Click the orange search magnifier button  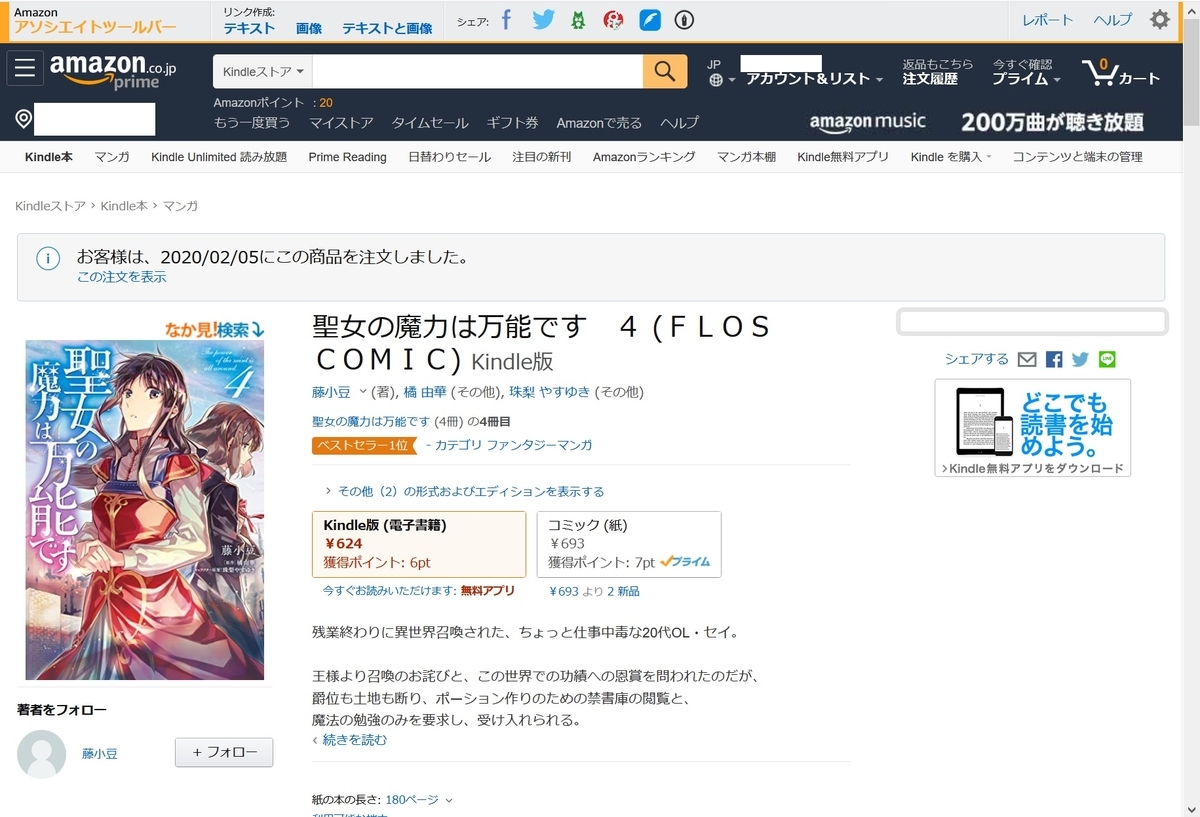point(665,71)
